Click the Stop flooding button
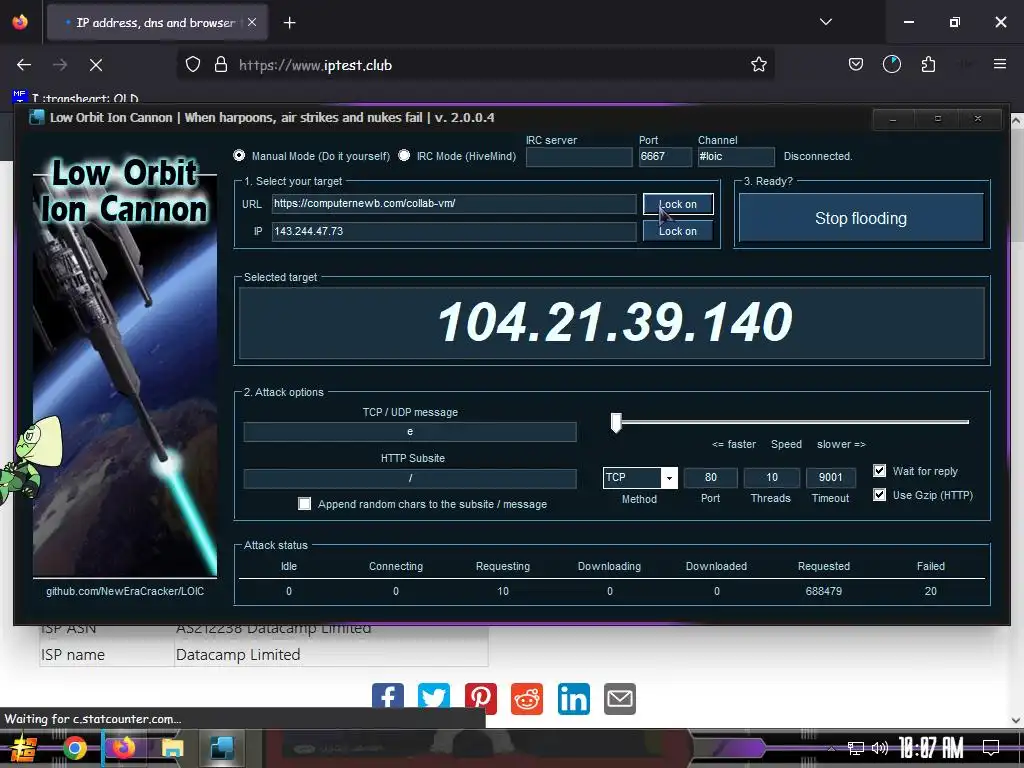The width and height of the screenshot is (1024, 768). click(x=861, y=218)
